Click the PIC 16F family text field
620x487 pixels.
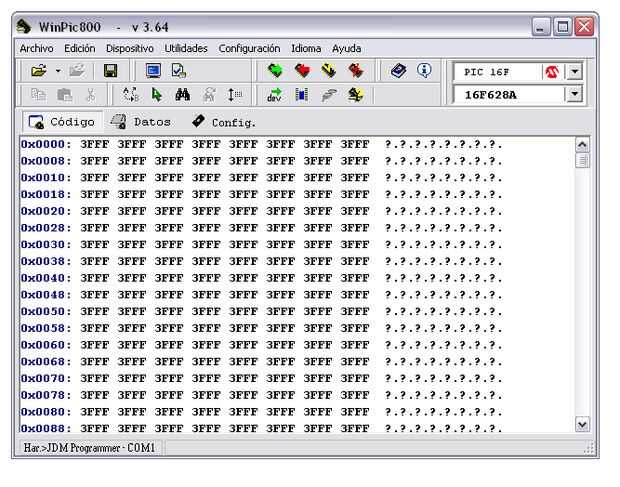pyautogui.click(x=497, y=72)
